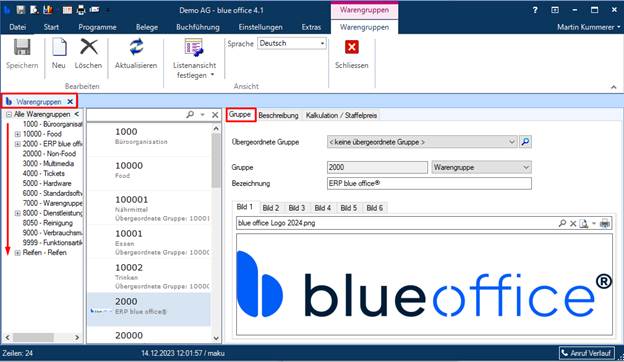The image size is (624, 362).
Task: Close the Warengruppen document tab
Action: coord(70,102)
